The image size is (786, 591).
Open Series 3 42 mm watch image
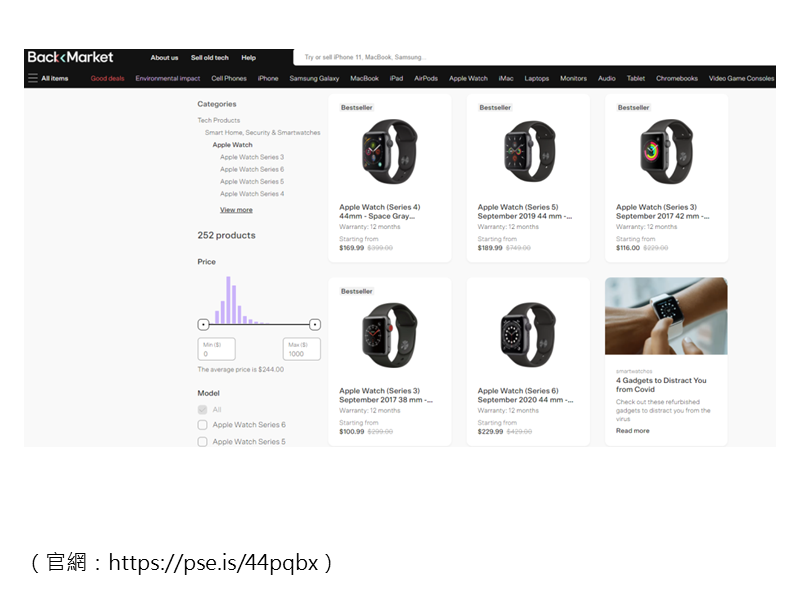coord(667,151)
